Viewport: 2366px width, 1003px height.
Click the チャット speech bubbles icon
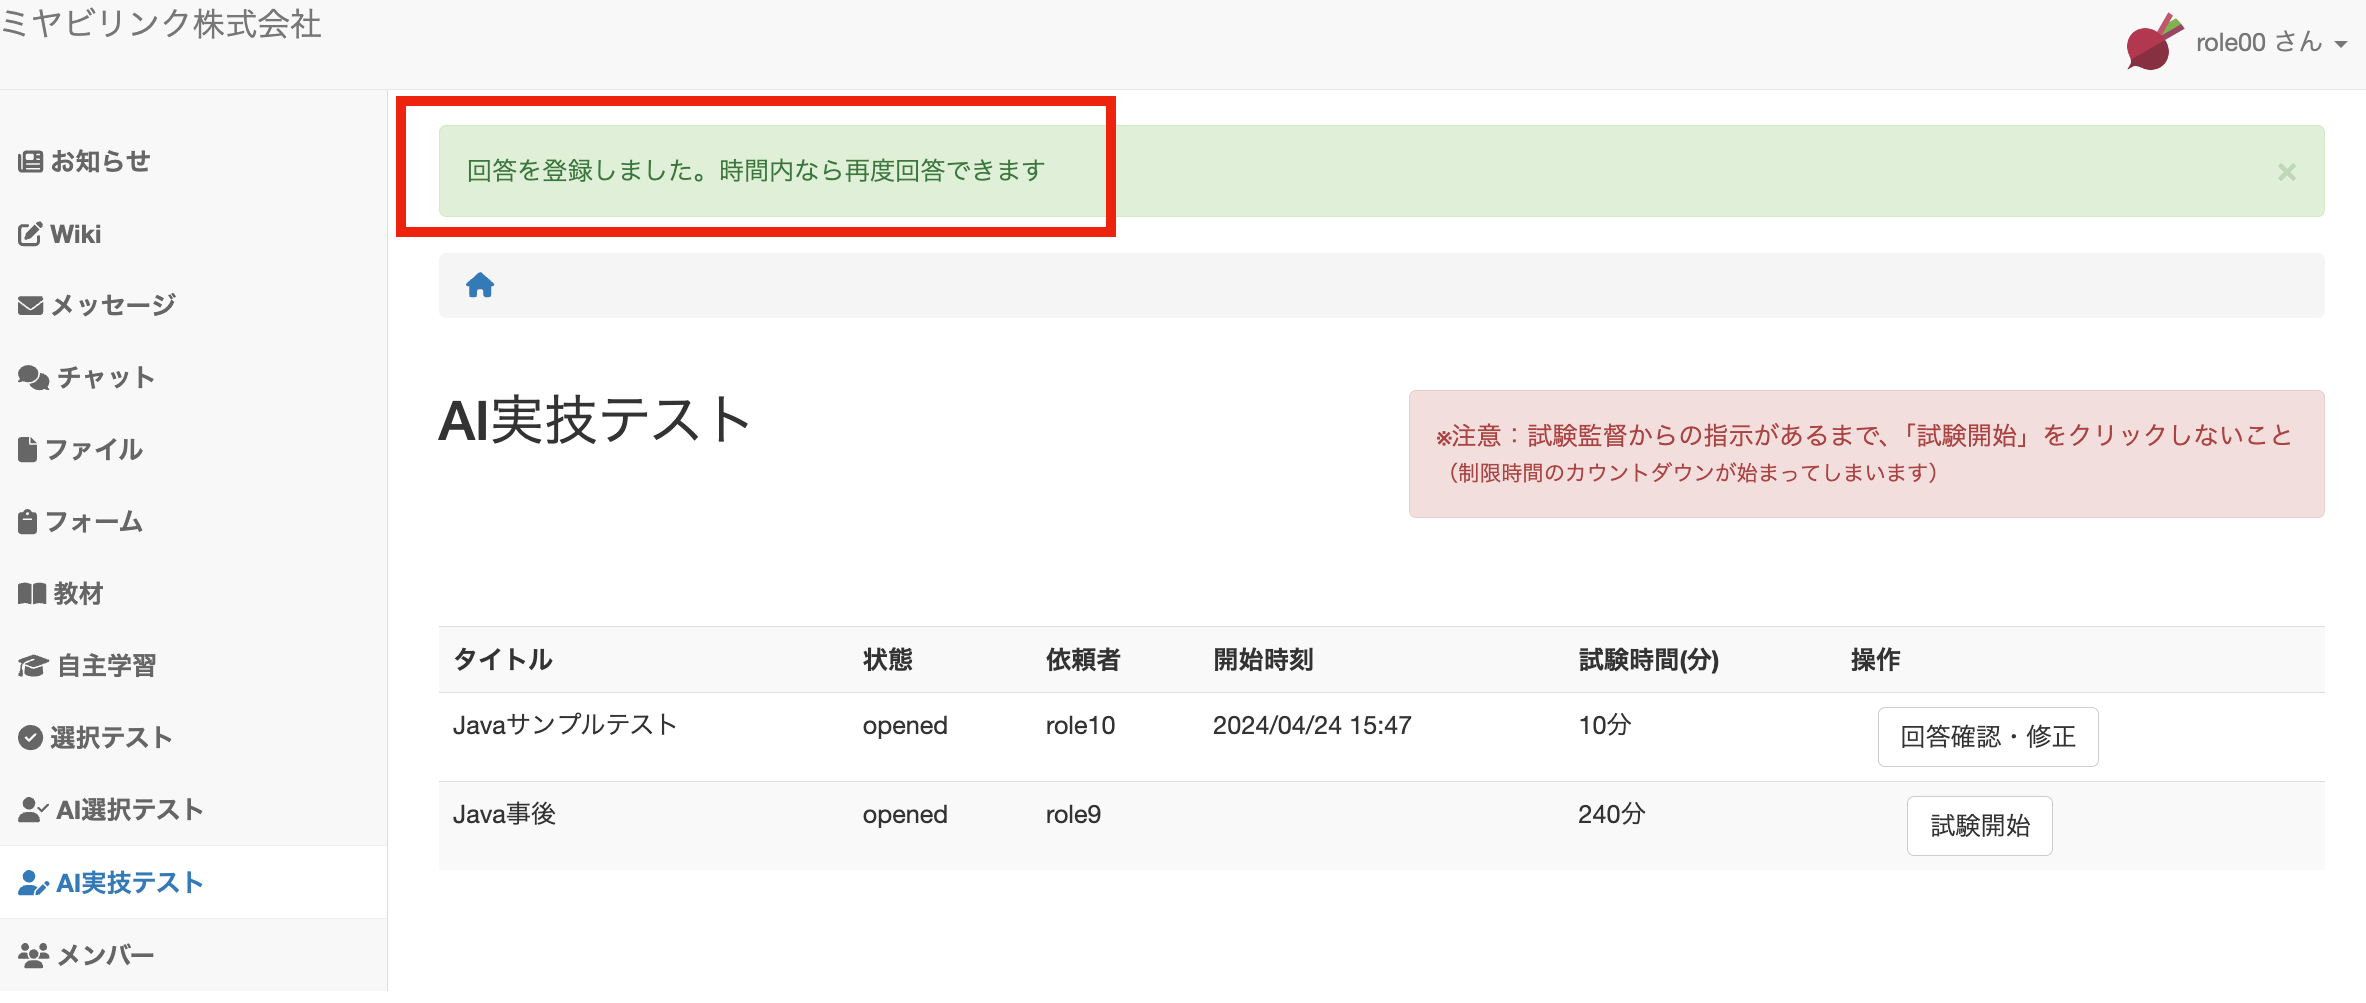(33, 378)
